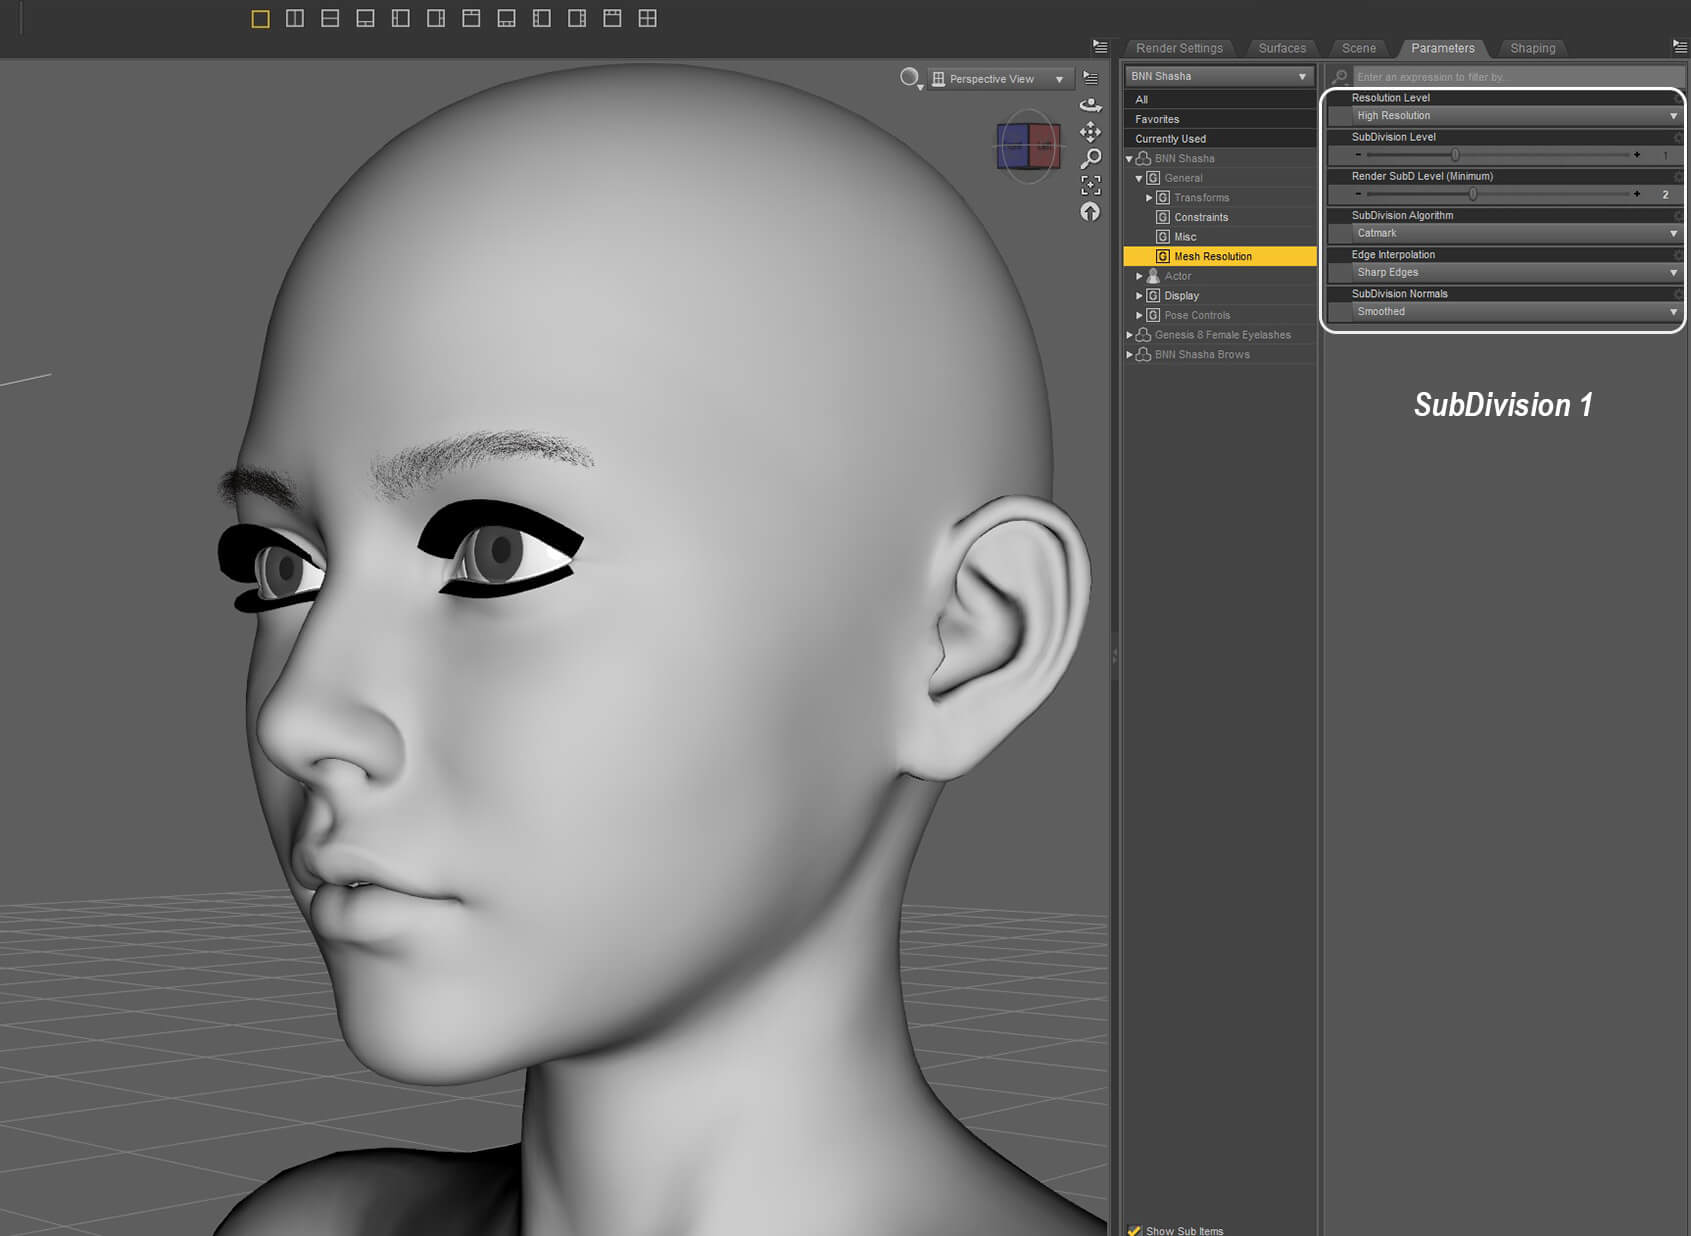Expand the Actor group arrow
The height and width of the screenshot is (1236, 1691).
1139,276
